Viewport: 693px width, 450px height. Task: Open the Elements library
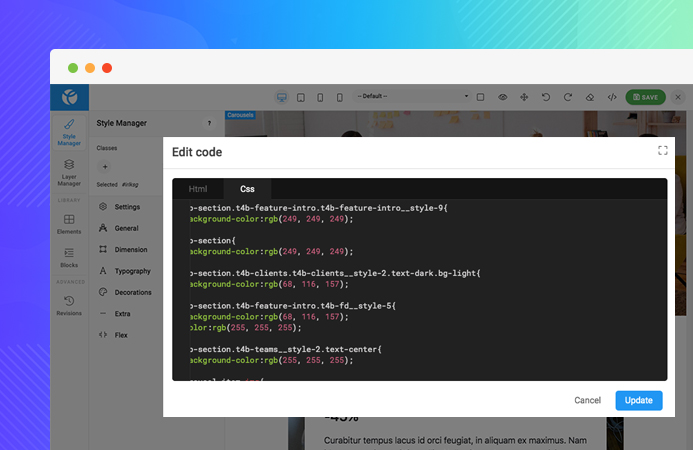(x=69, y=224)
